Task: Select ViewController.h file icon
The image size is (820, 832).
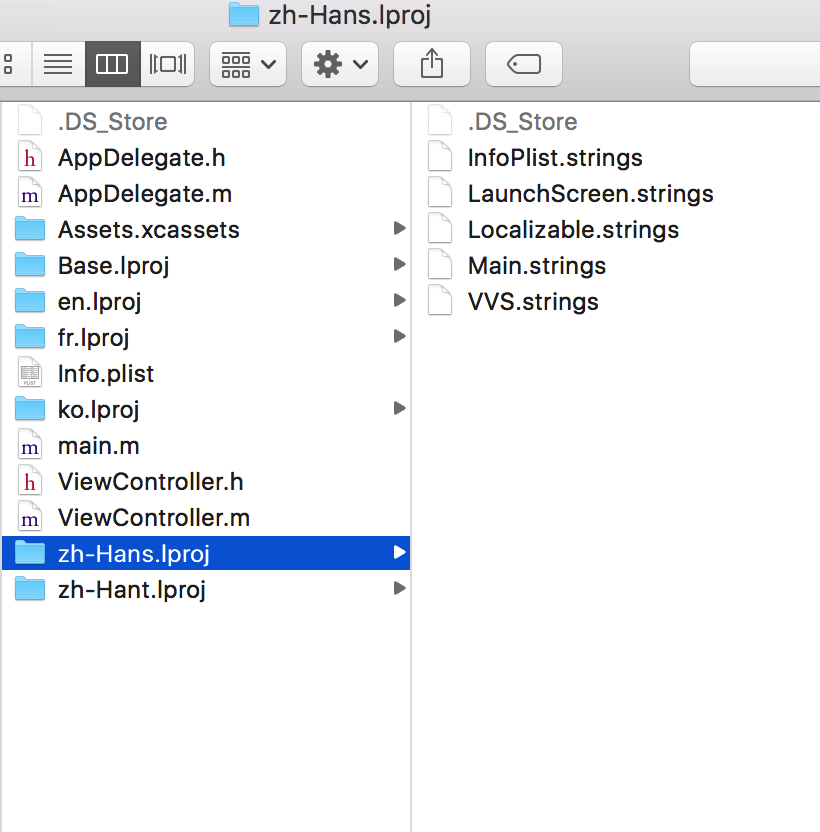Action: pyautogui.click(x=30, y=481)
